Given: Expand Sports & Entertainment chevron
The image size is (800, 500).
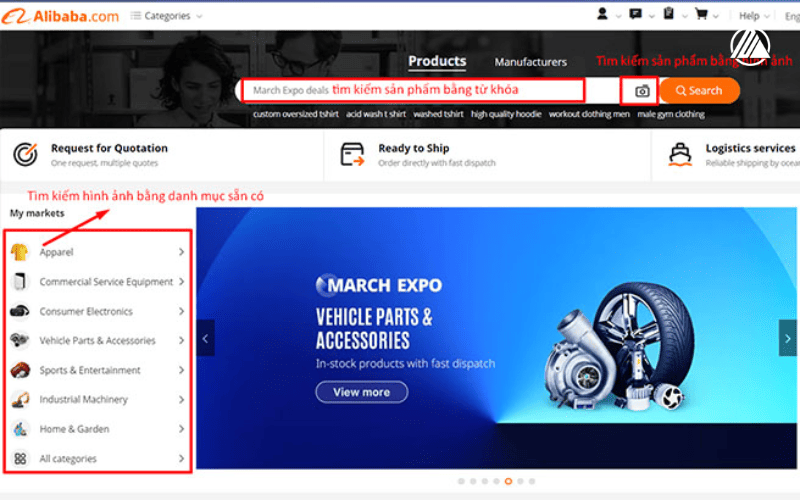Looking at the screenshot, I should click(x=182, y=370).
